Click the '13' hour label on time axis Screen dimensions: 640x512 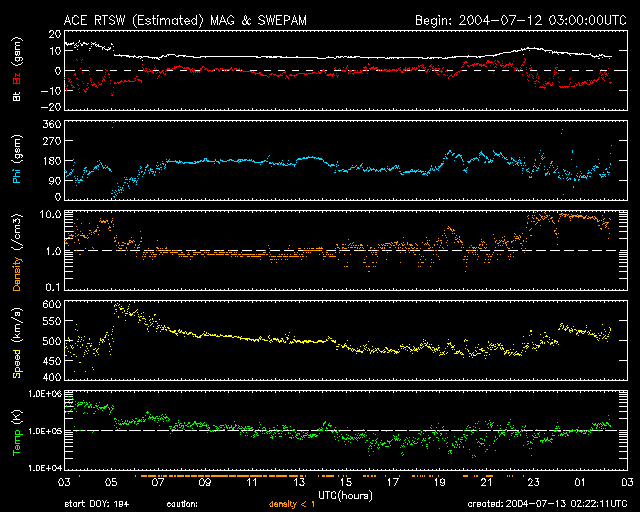[x=299, y=482]
